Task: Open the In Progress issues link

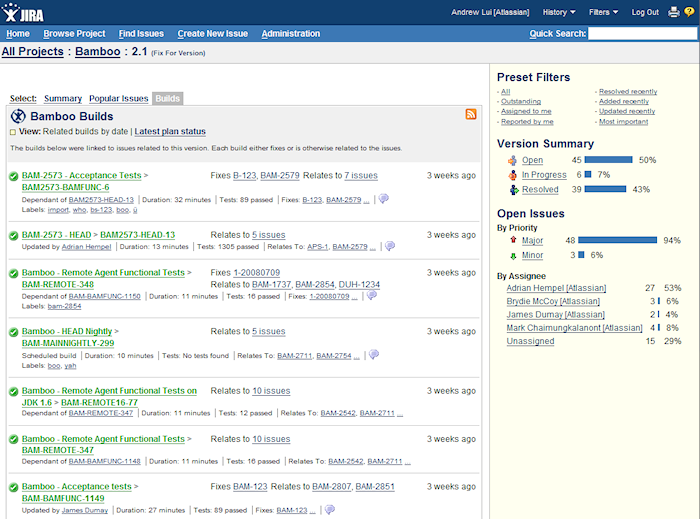Action: tap(544, 175)
